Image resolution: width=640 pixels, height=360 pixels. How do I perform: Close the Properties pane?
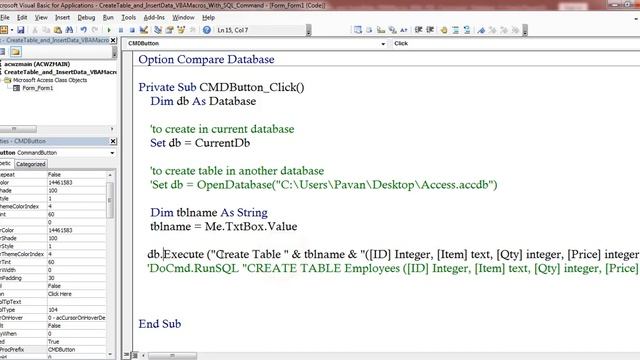[x=113, y=141]
